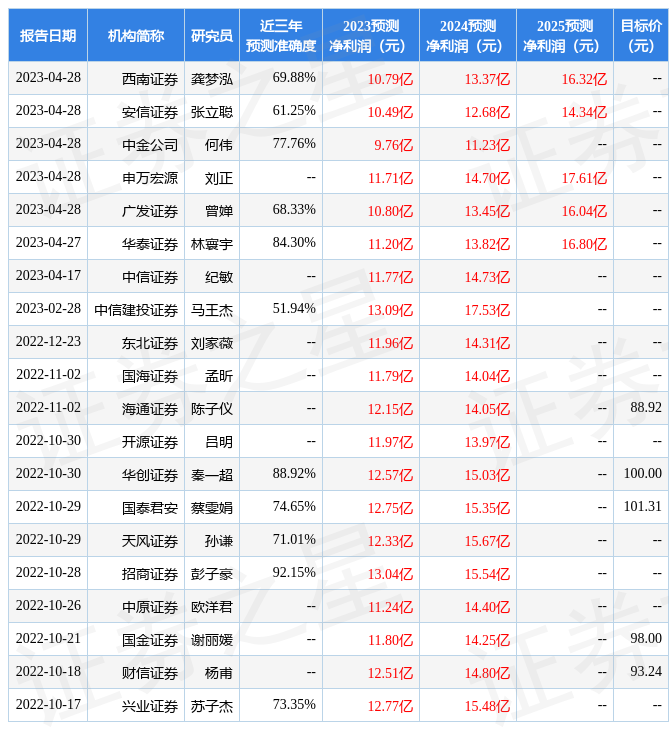Screen dimensions: 669x730
Task: Click the 目标价 column header
Action: (x=641, y=35)
